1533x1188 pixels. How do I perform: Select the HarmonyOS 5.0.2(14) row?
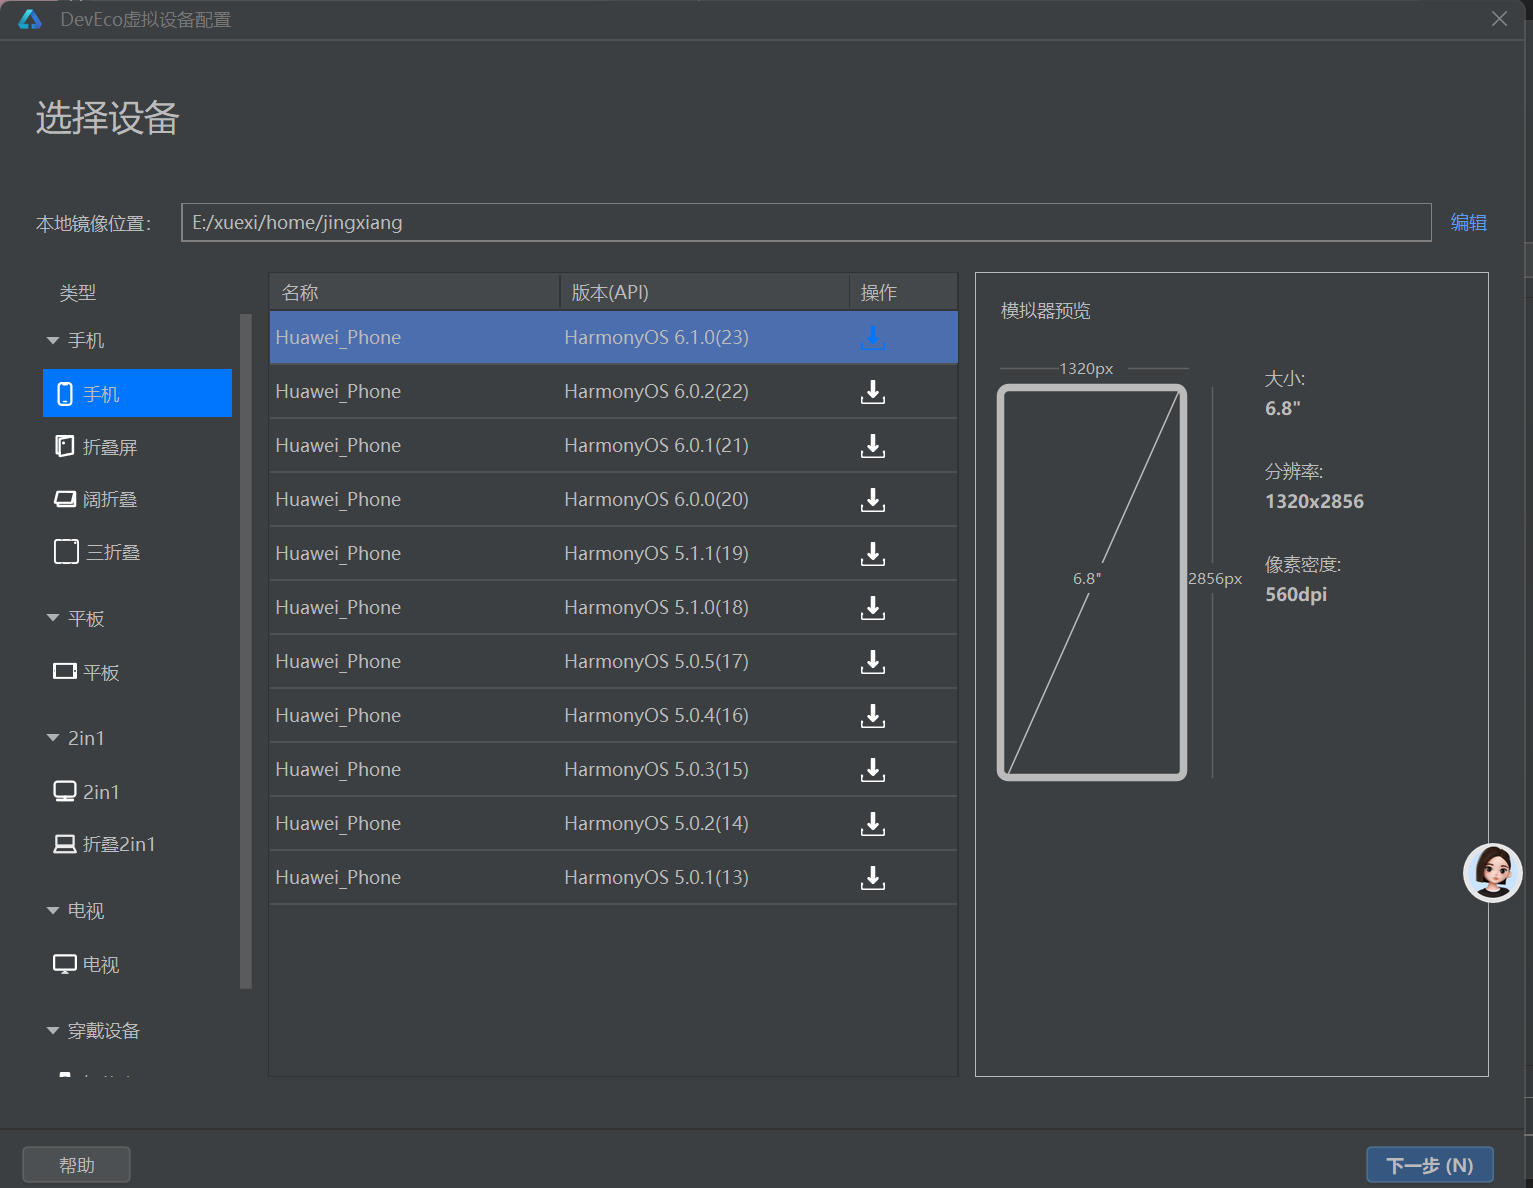tap(613, 823)
